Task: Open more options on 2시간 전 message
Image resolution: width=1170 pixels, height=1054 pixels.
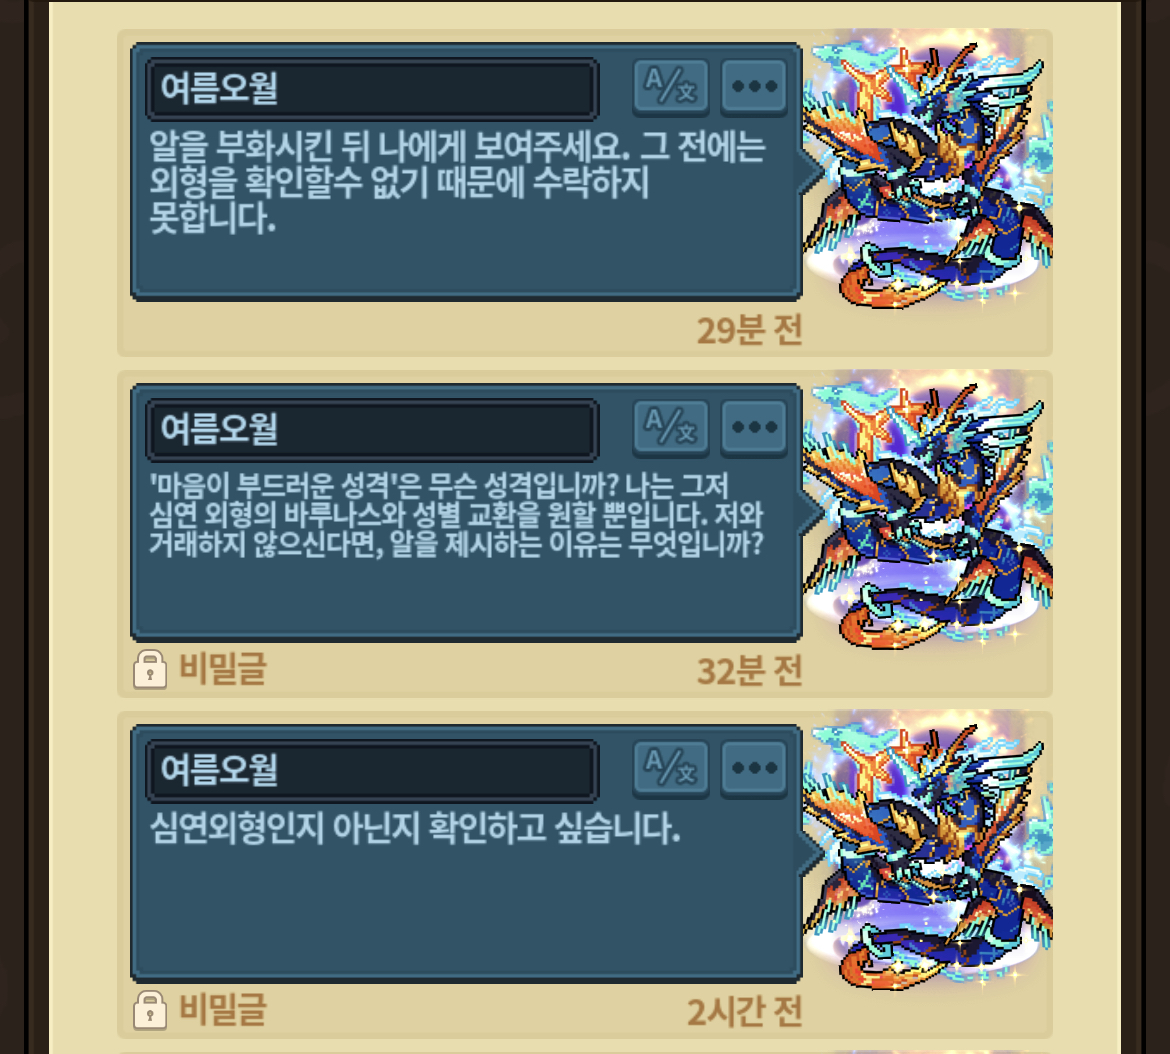Action: click(x=754, y=768)
